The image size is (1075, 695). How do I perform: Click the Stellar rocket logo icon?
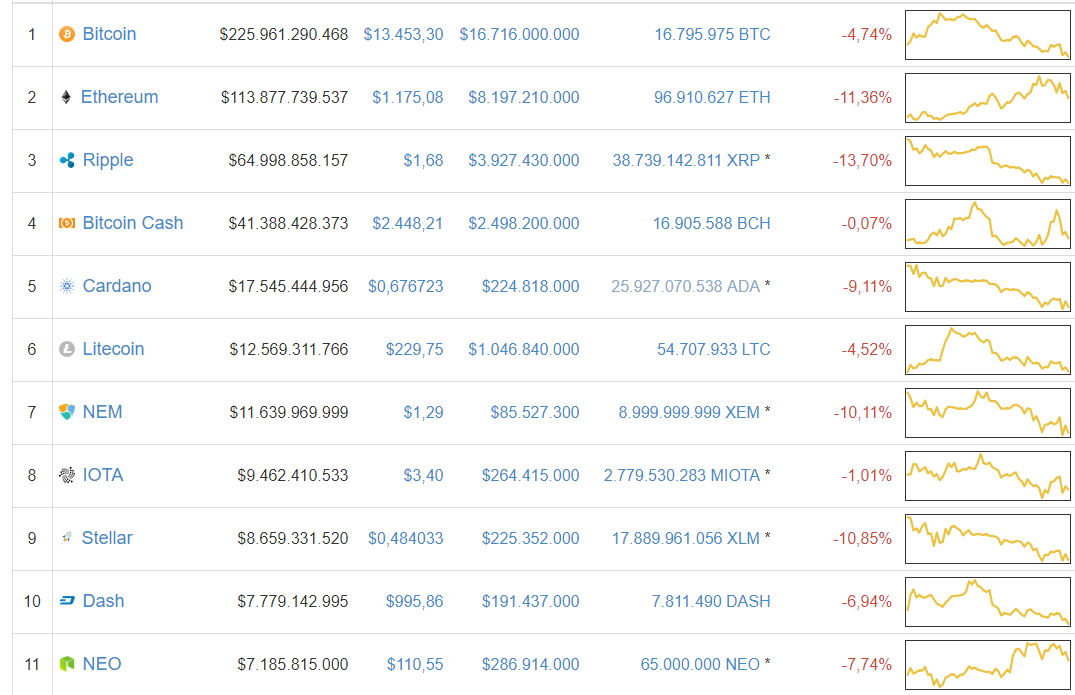pos(67,539)
